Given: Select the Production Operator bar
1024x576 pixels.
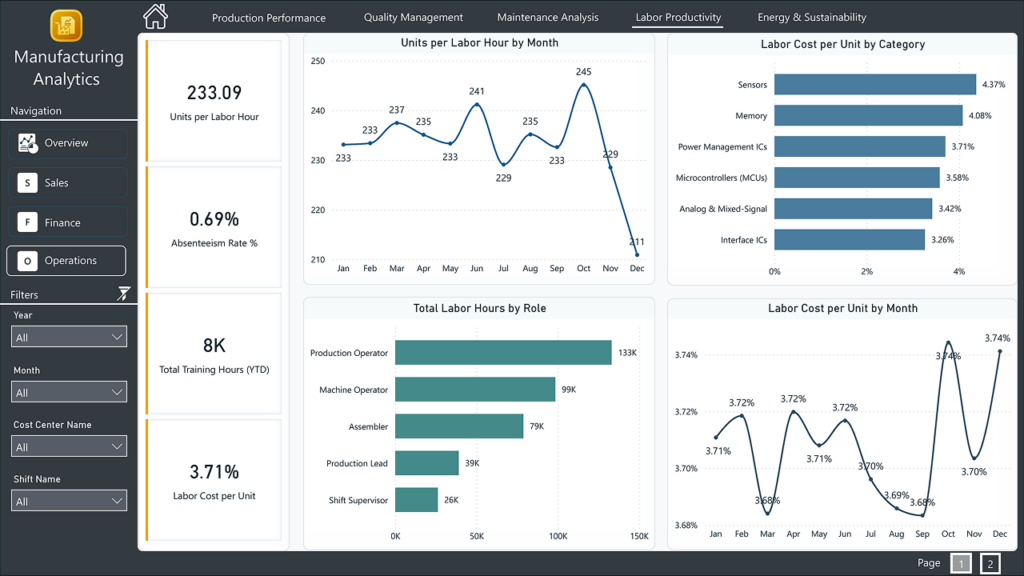Looking at the screenshot, I should (503, 353).
